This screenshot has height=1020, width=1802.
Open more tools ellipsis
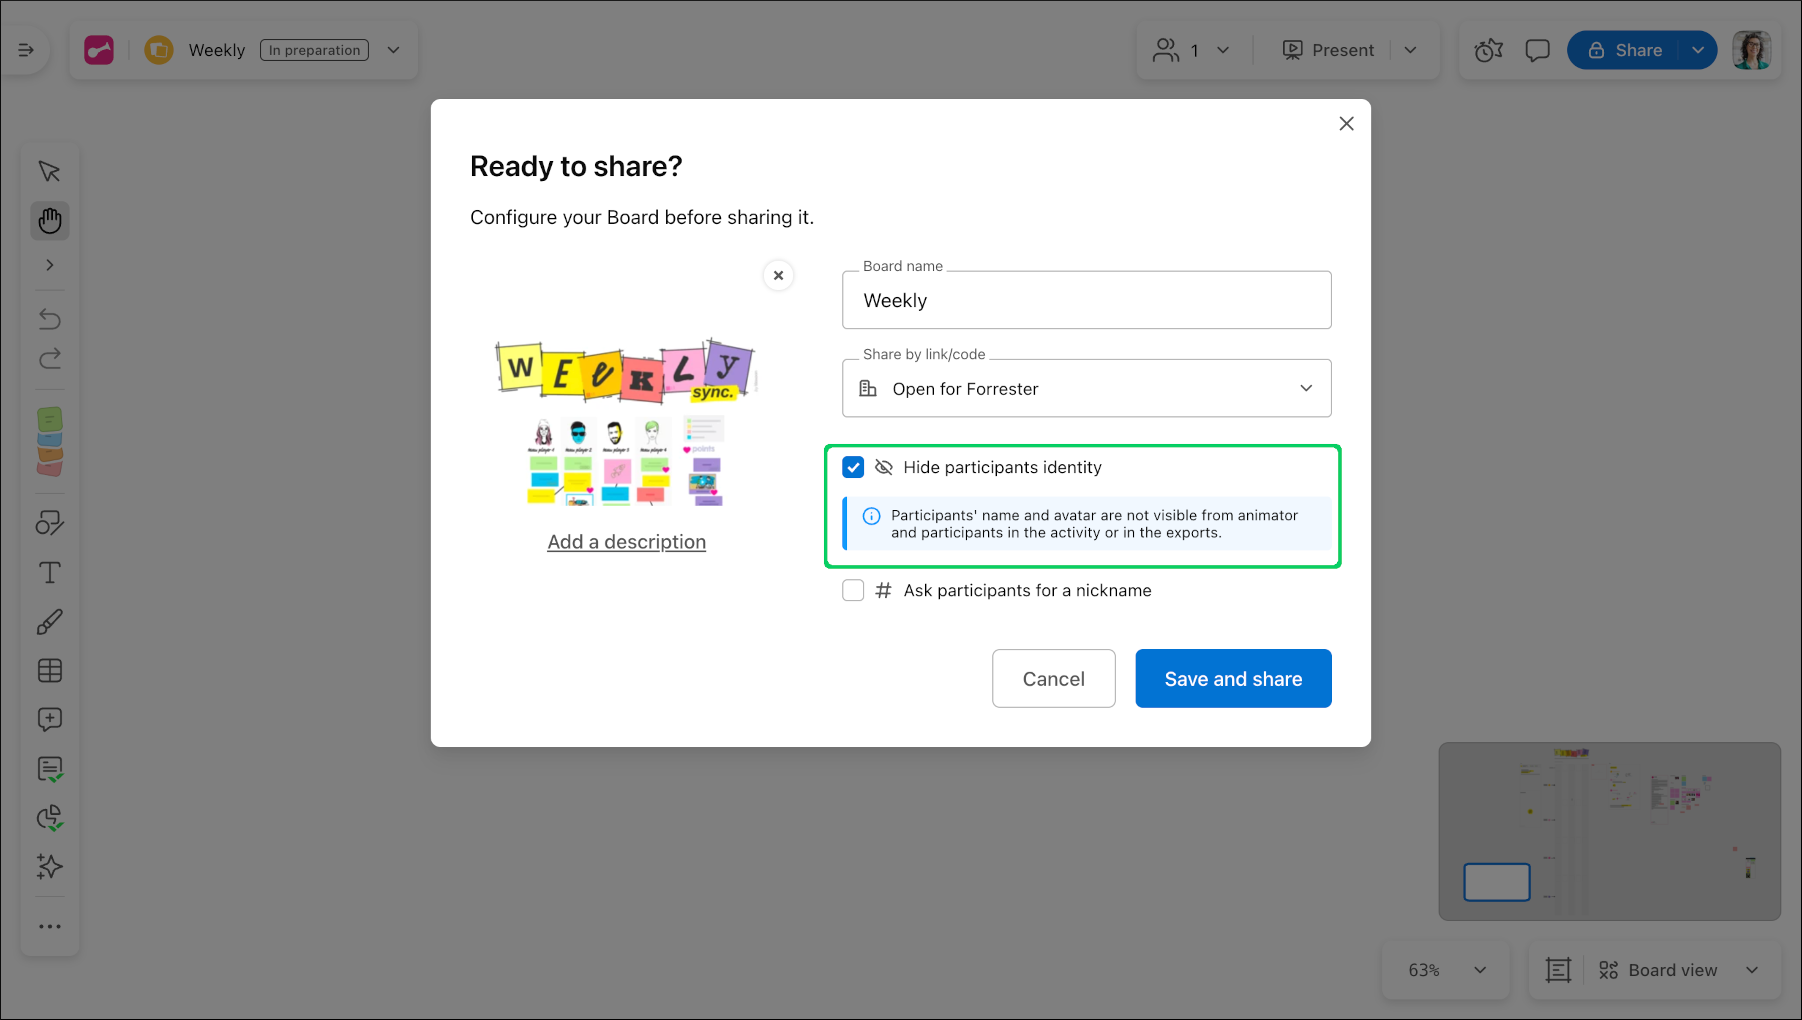(x=50, y=927)
